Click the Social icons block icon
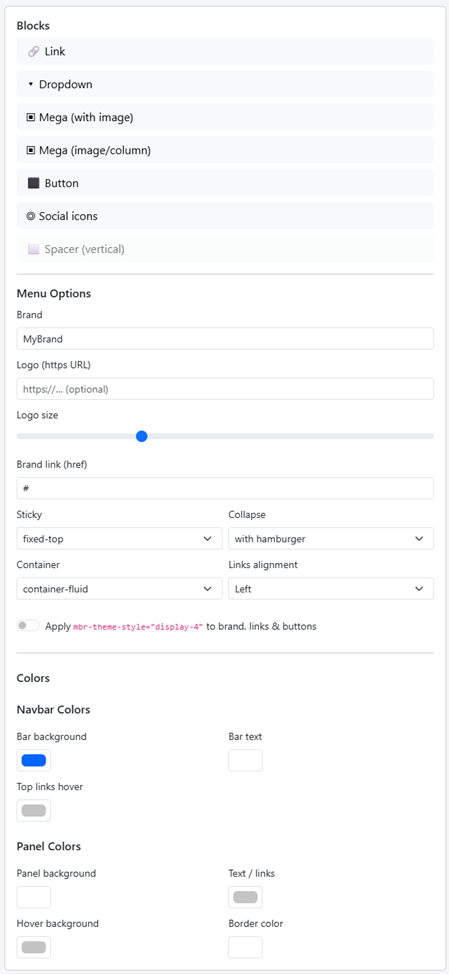This screenshot has height=974, width=449. [x=30, y=216]
